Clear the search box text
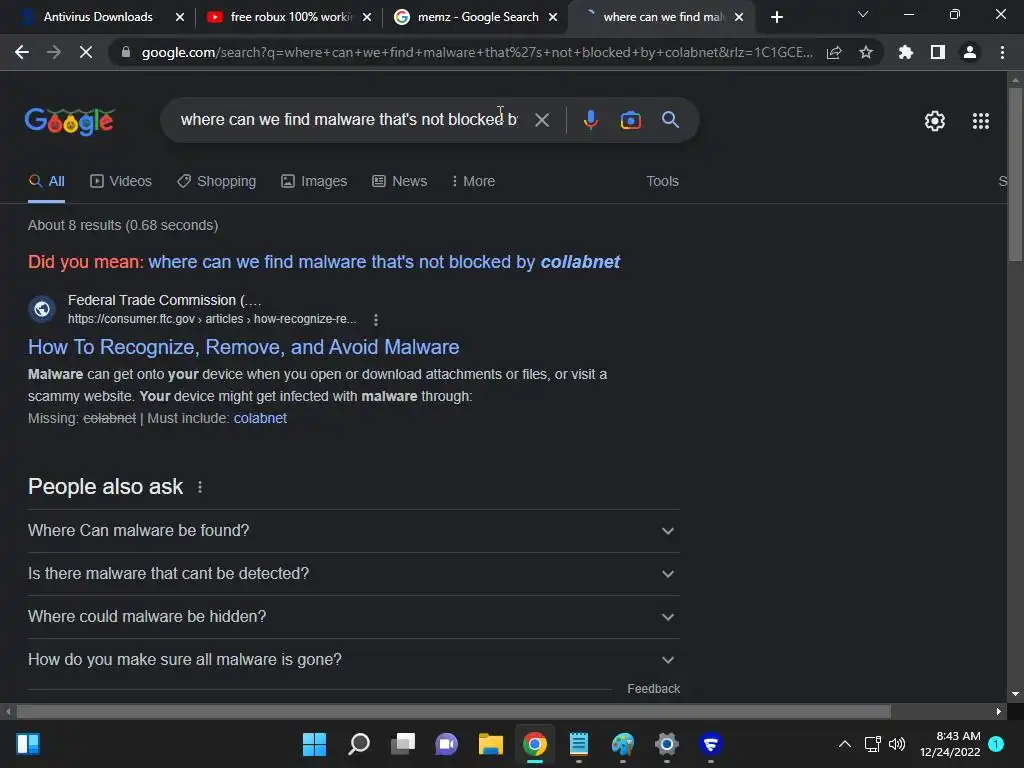The width and height of the screenshot is (1024, 768). click(541, 120)
